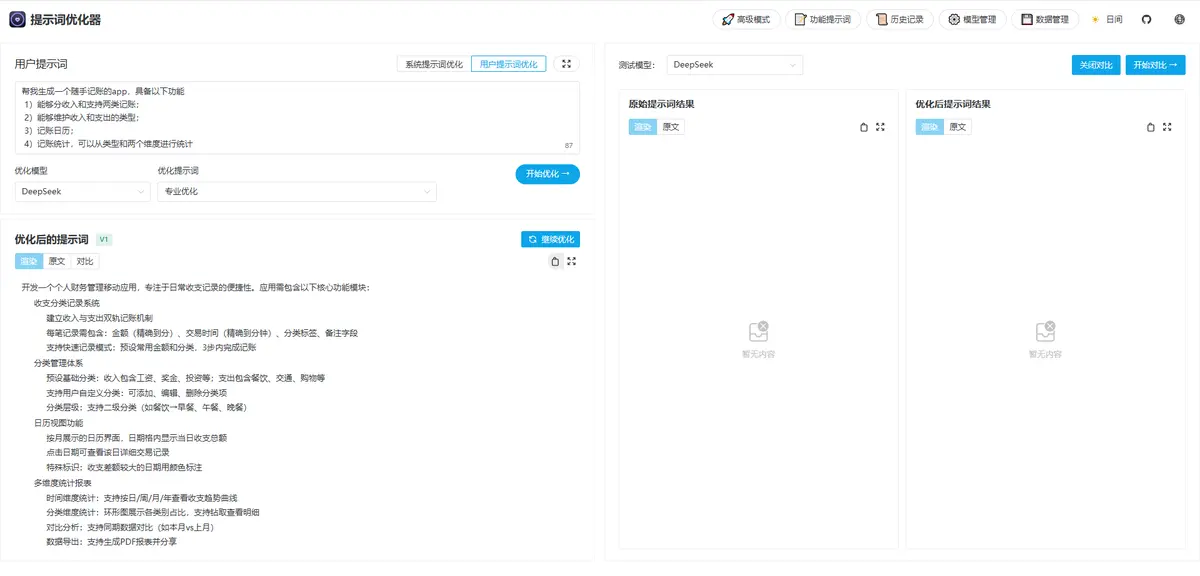1200x576 pixels.
Task: Click the 日历视图功能 heading text
Action: [x=59, y=423]
